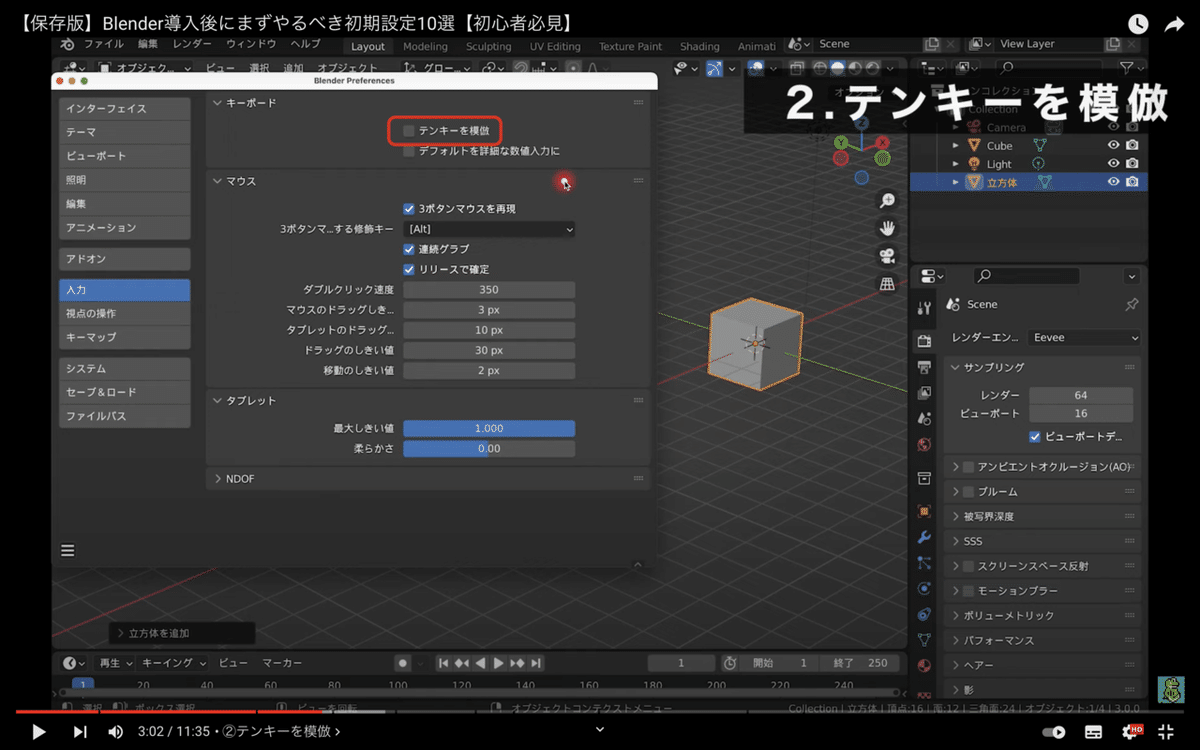Hide Light in outliner with eye icon
Image resolution: width=1200 pixels, height=750 pixels.
coord(1113,164)
